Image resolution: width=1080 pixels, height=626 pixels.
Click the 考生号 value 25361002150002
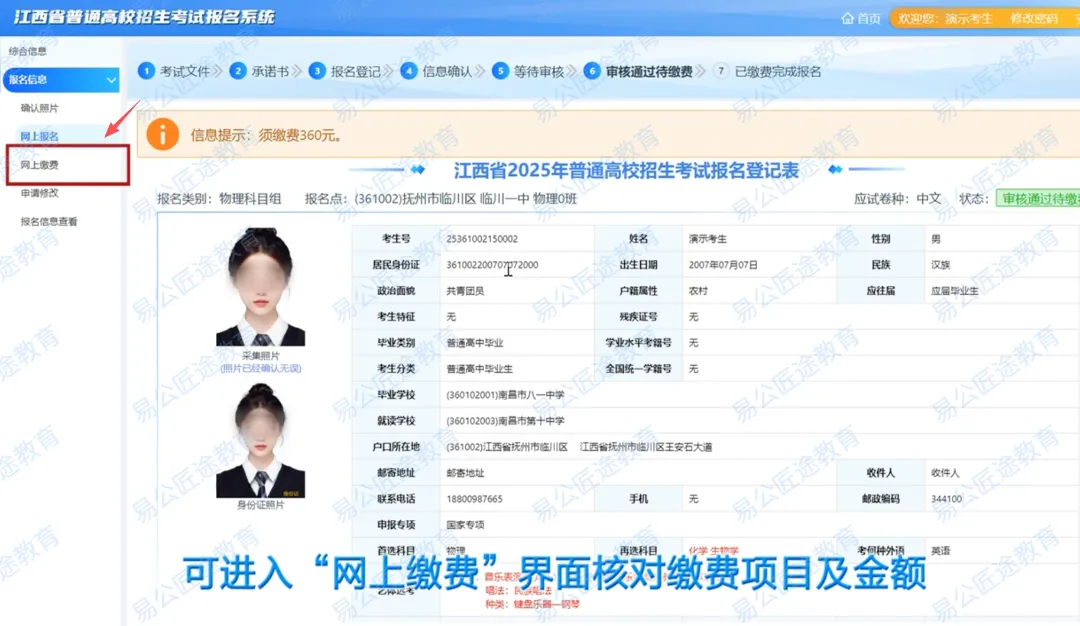coord(482,239)
